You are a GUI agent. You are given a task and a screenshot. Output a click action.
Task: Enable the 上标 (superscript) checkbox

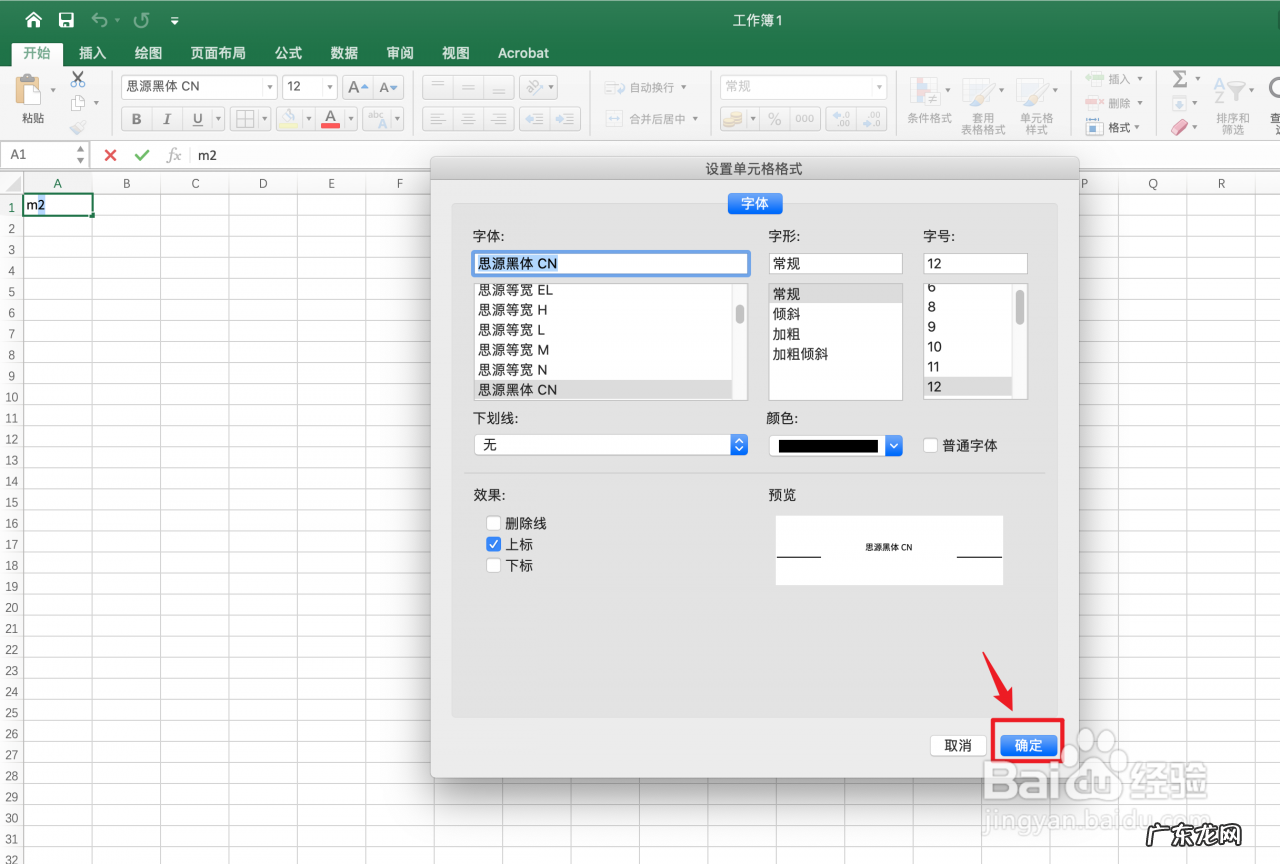pyautogui.click(x=493, y=544)
